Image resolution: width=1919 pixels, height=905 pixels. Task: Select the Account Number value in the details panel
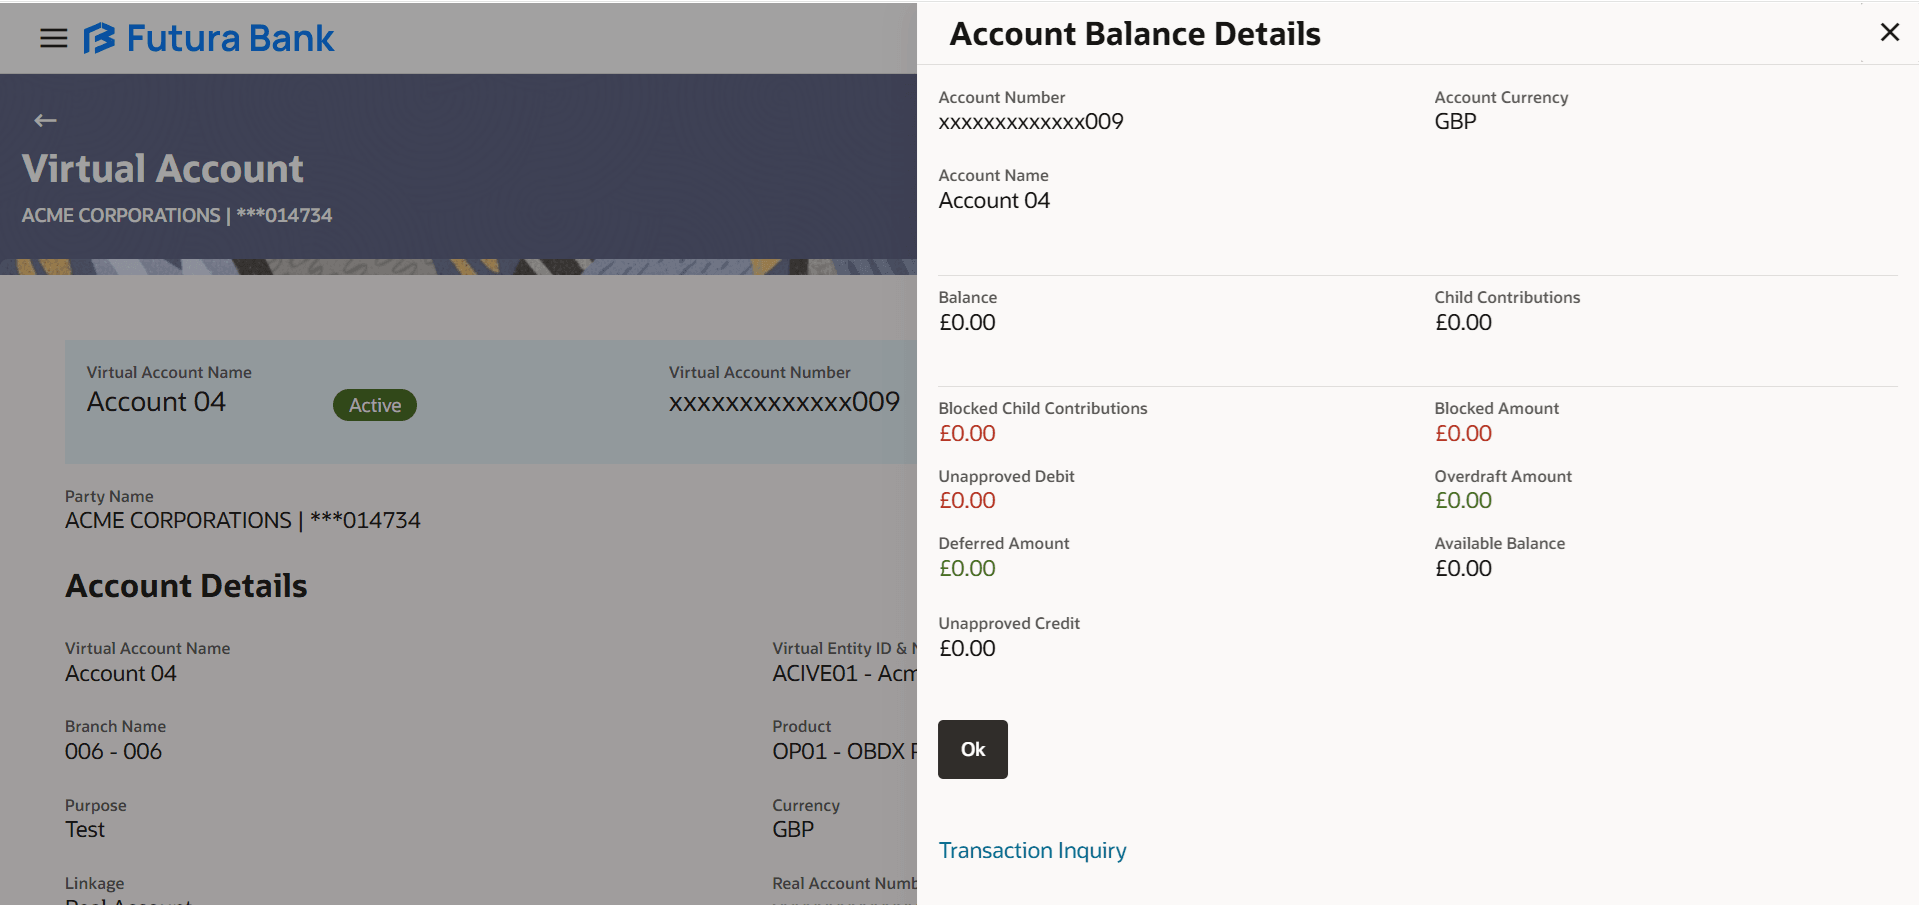[x=1031, y=122]
